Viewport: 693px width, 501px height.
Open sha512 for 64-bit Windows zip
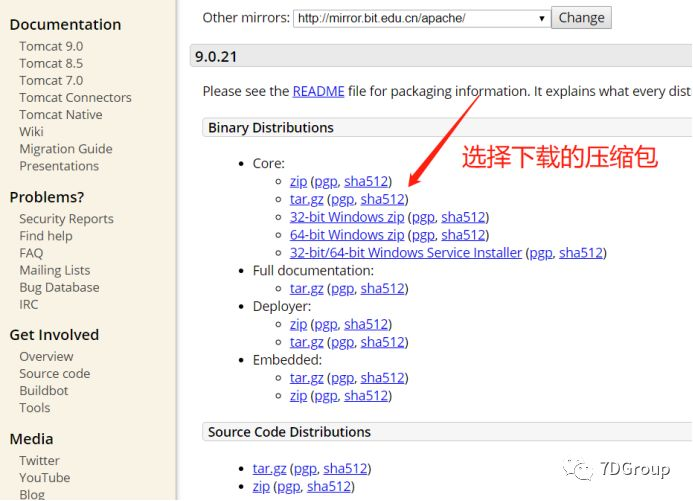point(463,235)
